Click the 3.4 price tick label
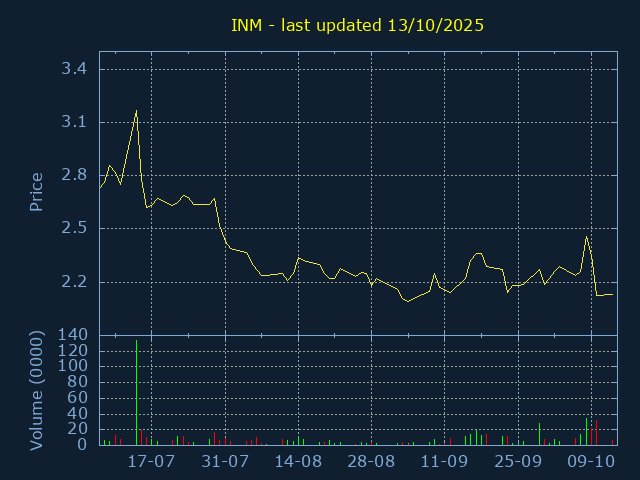 coord(73,69)
